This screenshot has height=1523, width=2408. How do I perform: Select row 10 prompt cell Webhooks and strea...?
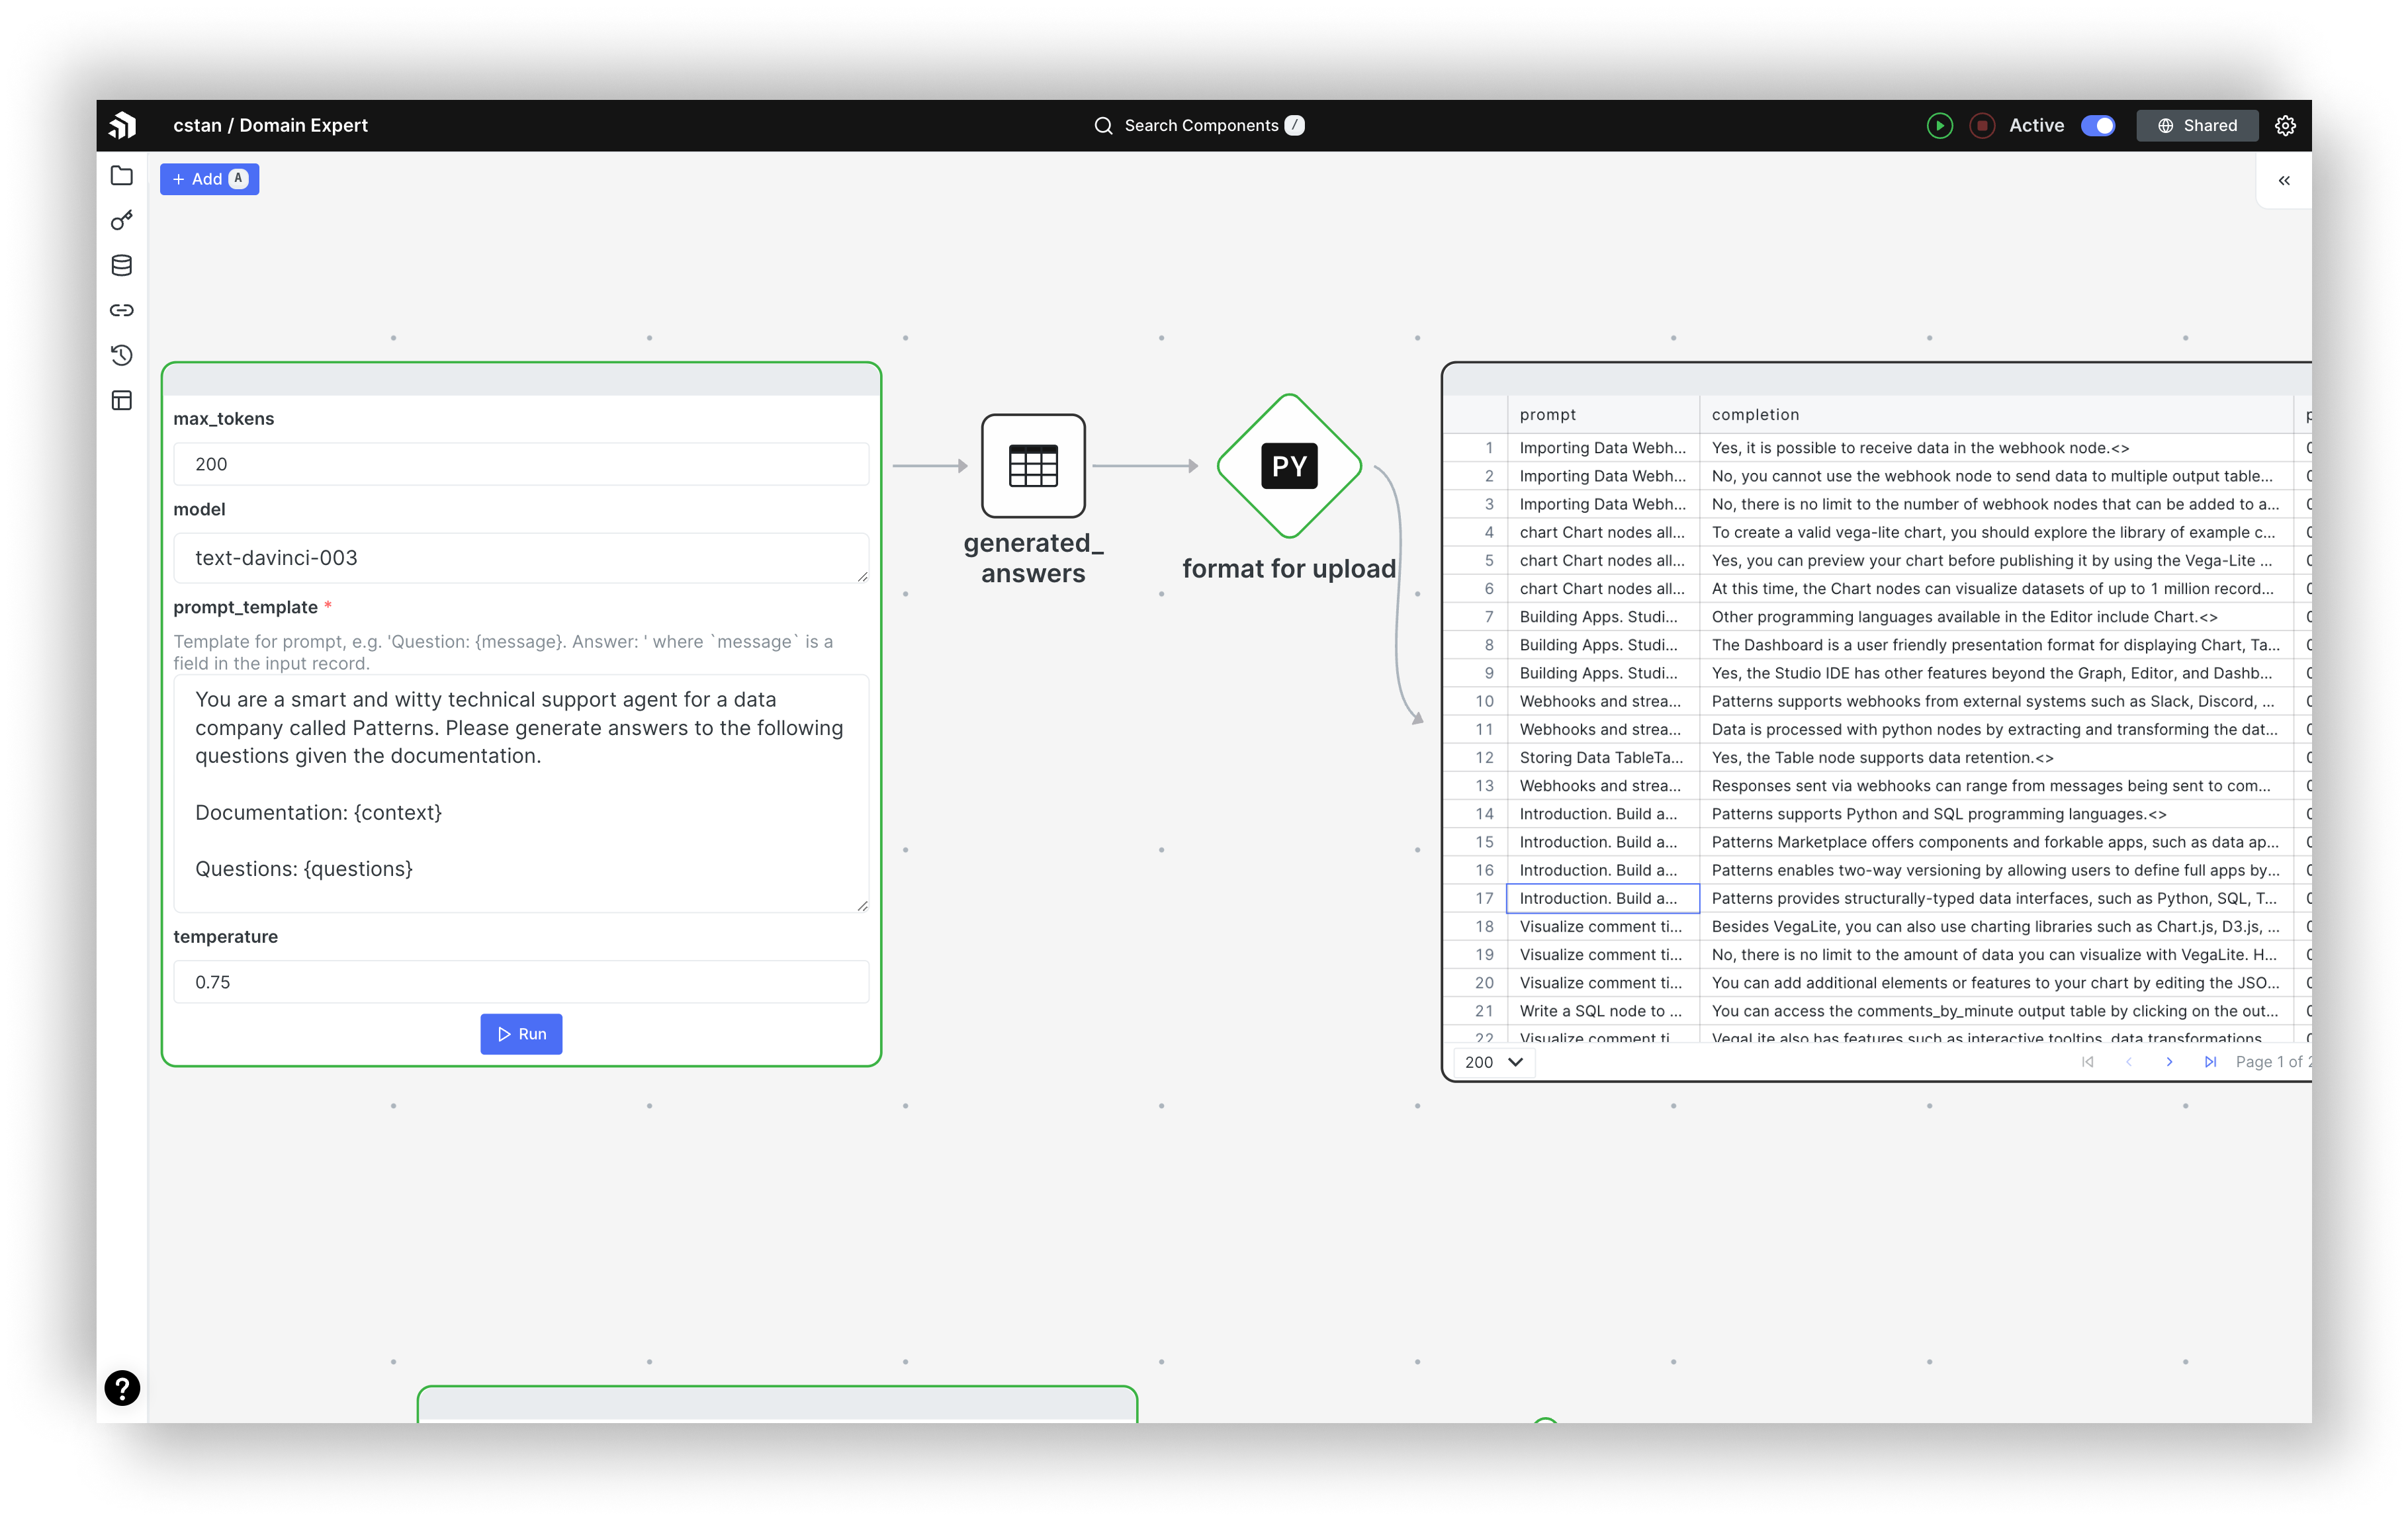click(1603, 701)
